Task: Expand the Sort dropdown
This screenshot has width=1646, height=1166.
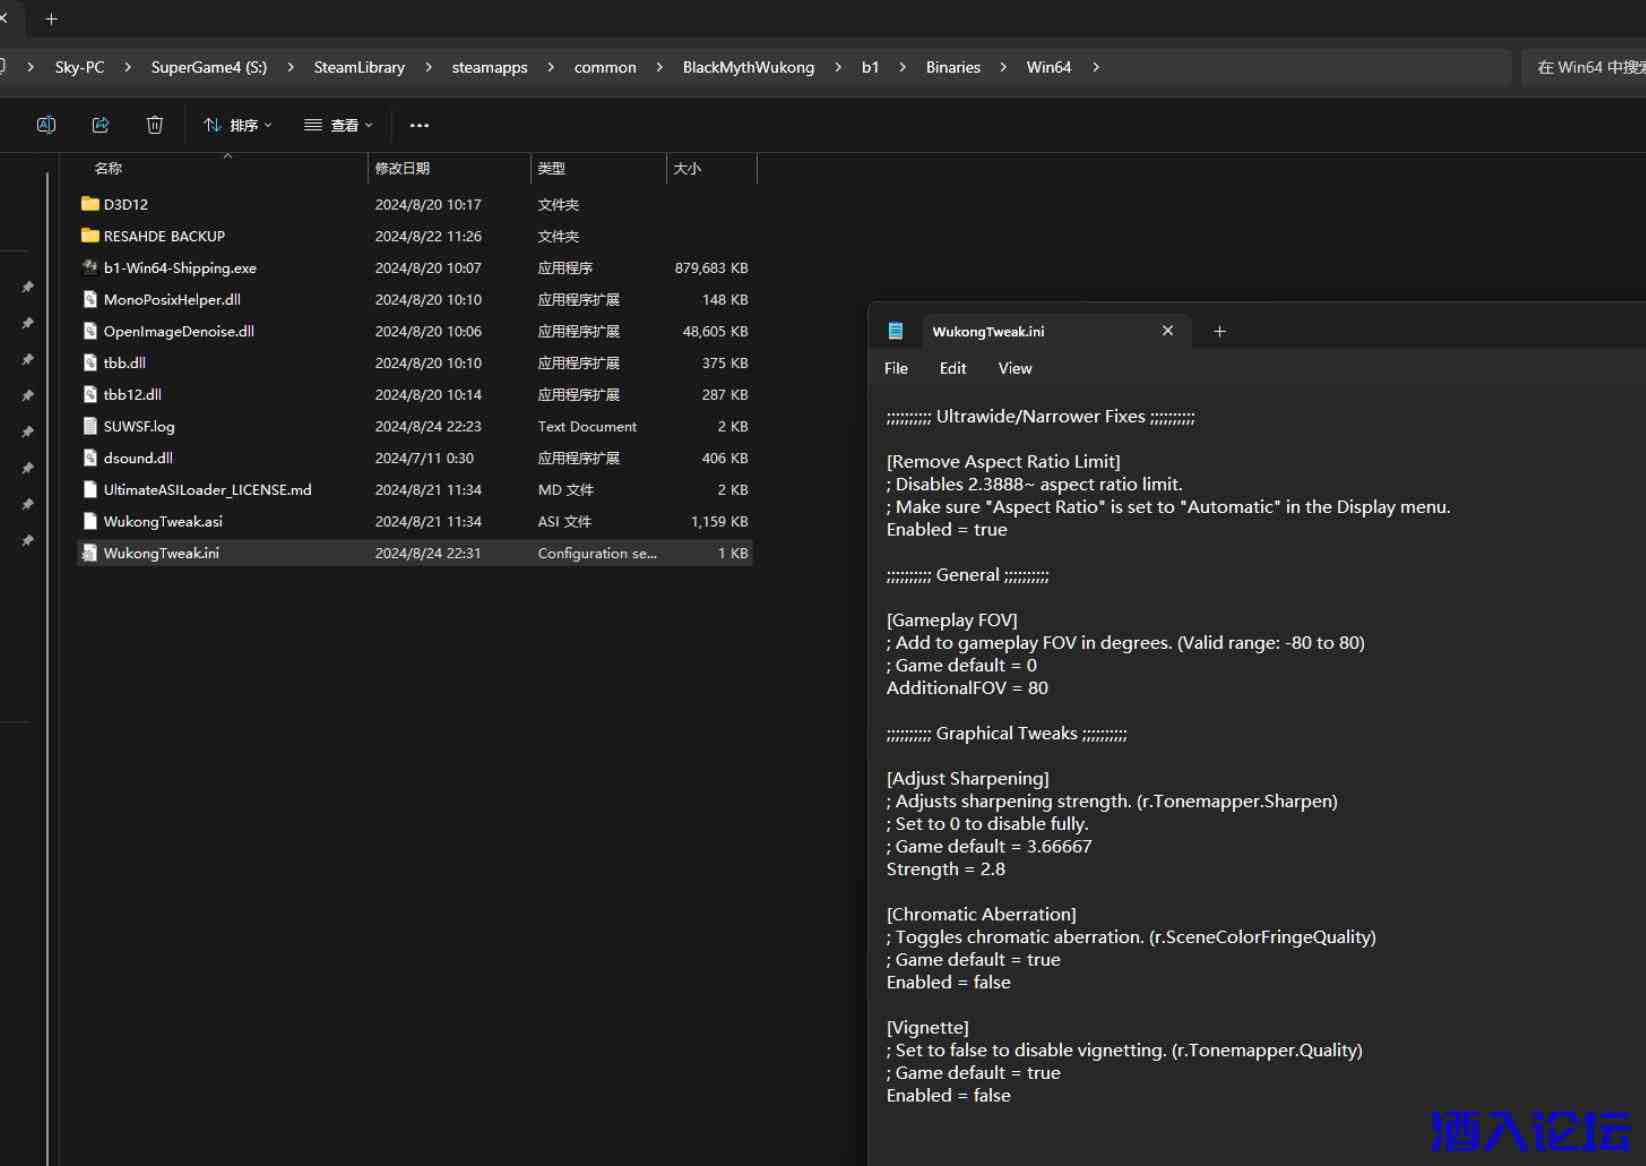Action: pyautogui.click(x=238, y=125)
